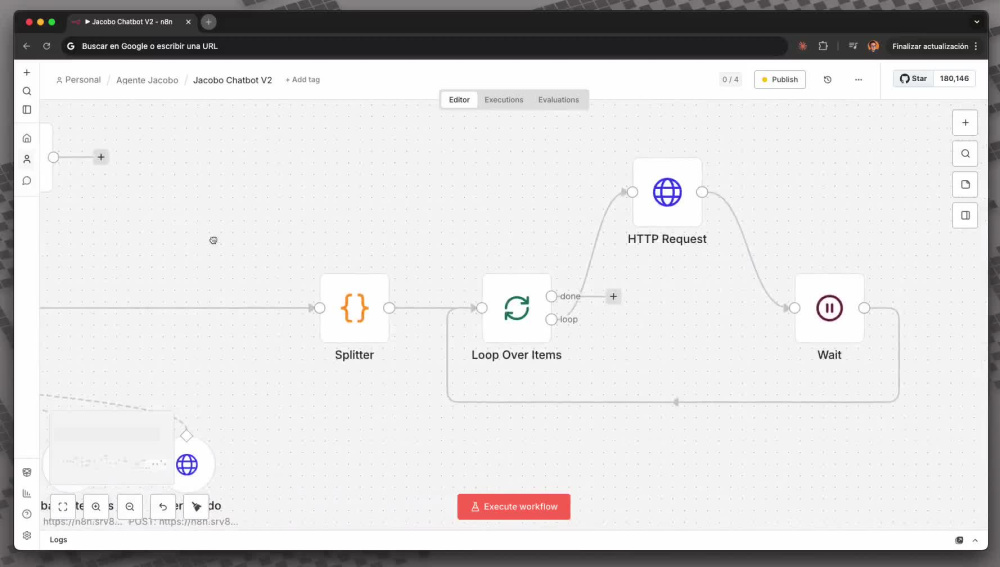1000x567 pixels.
Task: Click the Personal breadcrumb link
Action: click(x=78, y=80)
